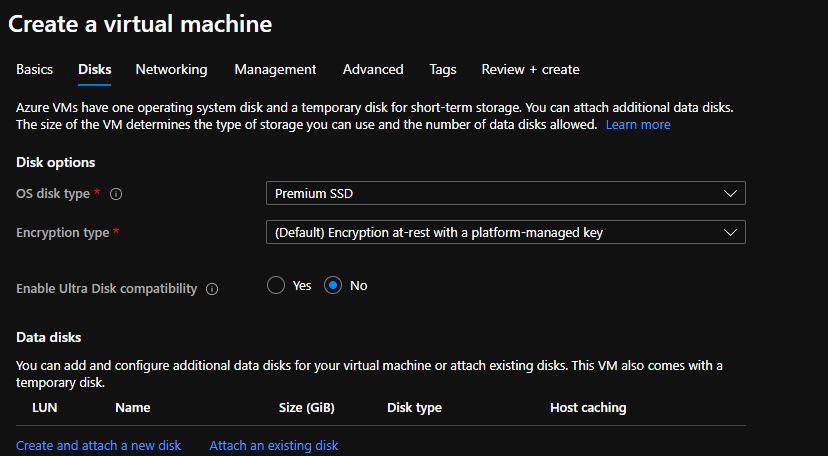Select Yes for Ultra Disk compatibility
This screenshot has width=828, height=456.
pyautogui.click(x=276, y=286)
